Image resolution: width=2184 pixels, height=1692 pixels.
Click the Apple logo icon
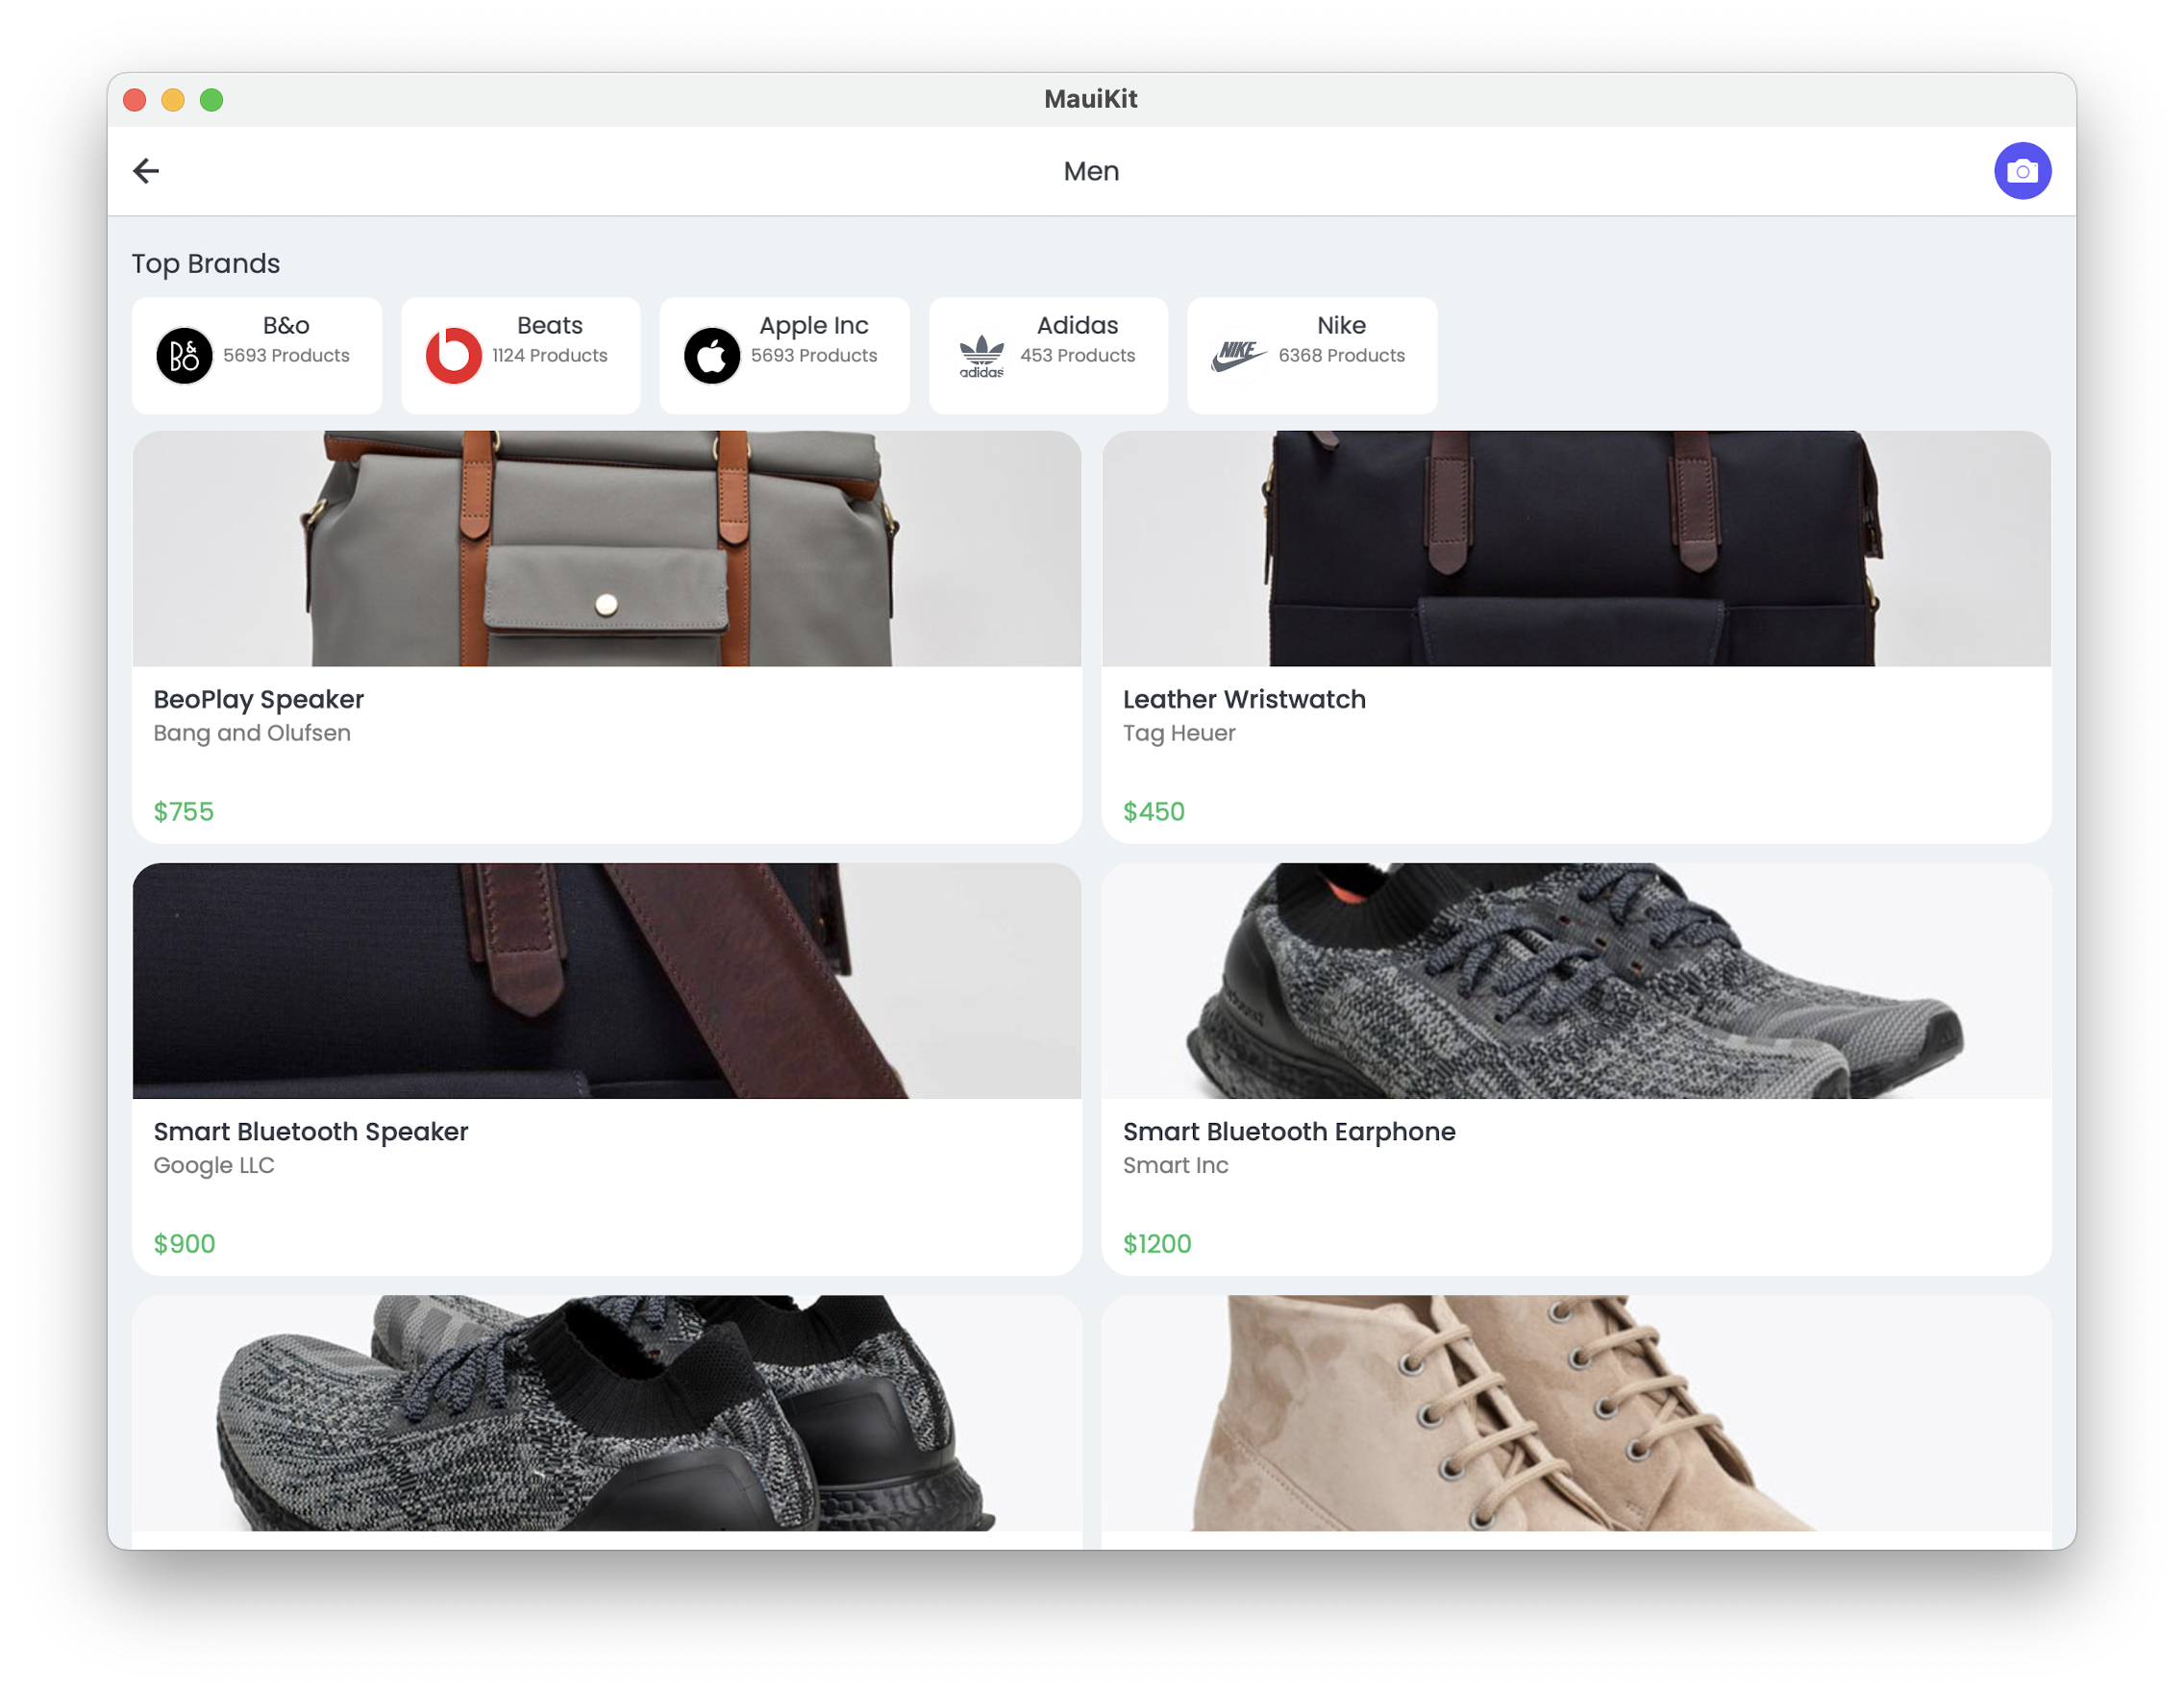[x=711, y=355]
